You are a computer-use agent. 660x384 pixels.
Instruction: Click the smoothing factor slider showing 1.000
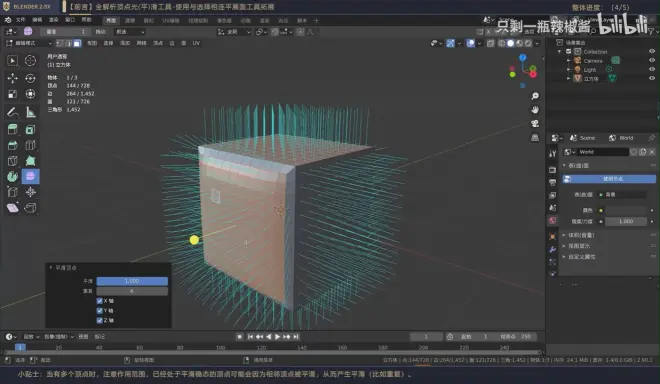(x=132, y=281)
